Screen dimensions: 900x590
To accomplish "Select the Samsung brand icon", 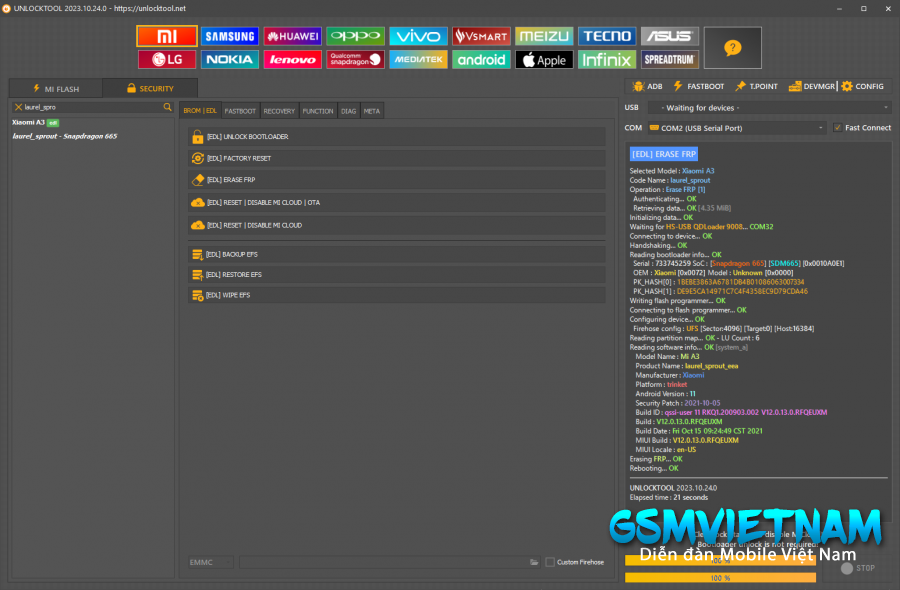I will coord(230,36).
